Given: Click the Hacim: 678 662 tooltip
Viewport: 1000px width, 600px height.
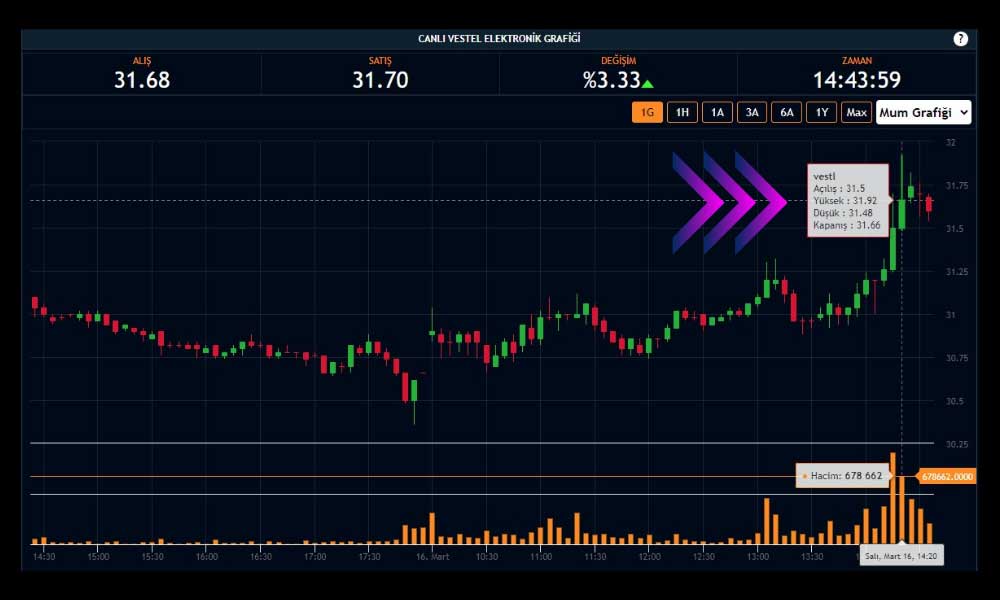Looking at the screenshot, I should click(x=842, y=476).
